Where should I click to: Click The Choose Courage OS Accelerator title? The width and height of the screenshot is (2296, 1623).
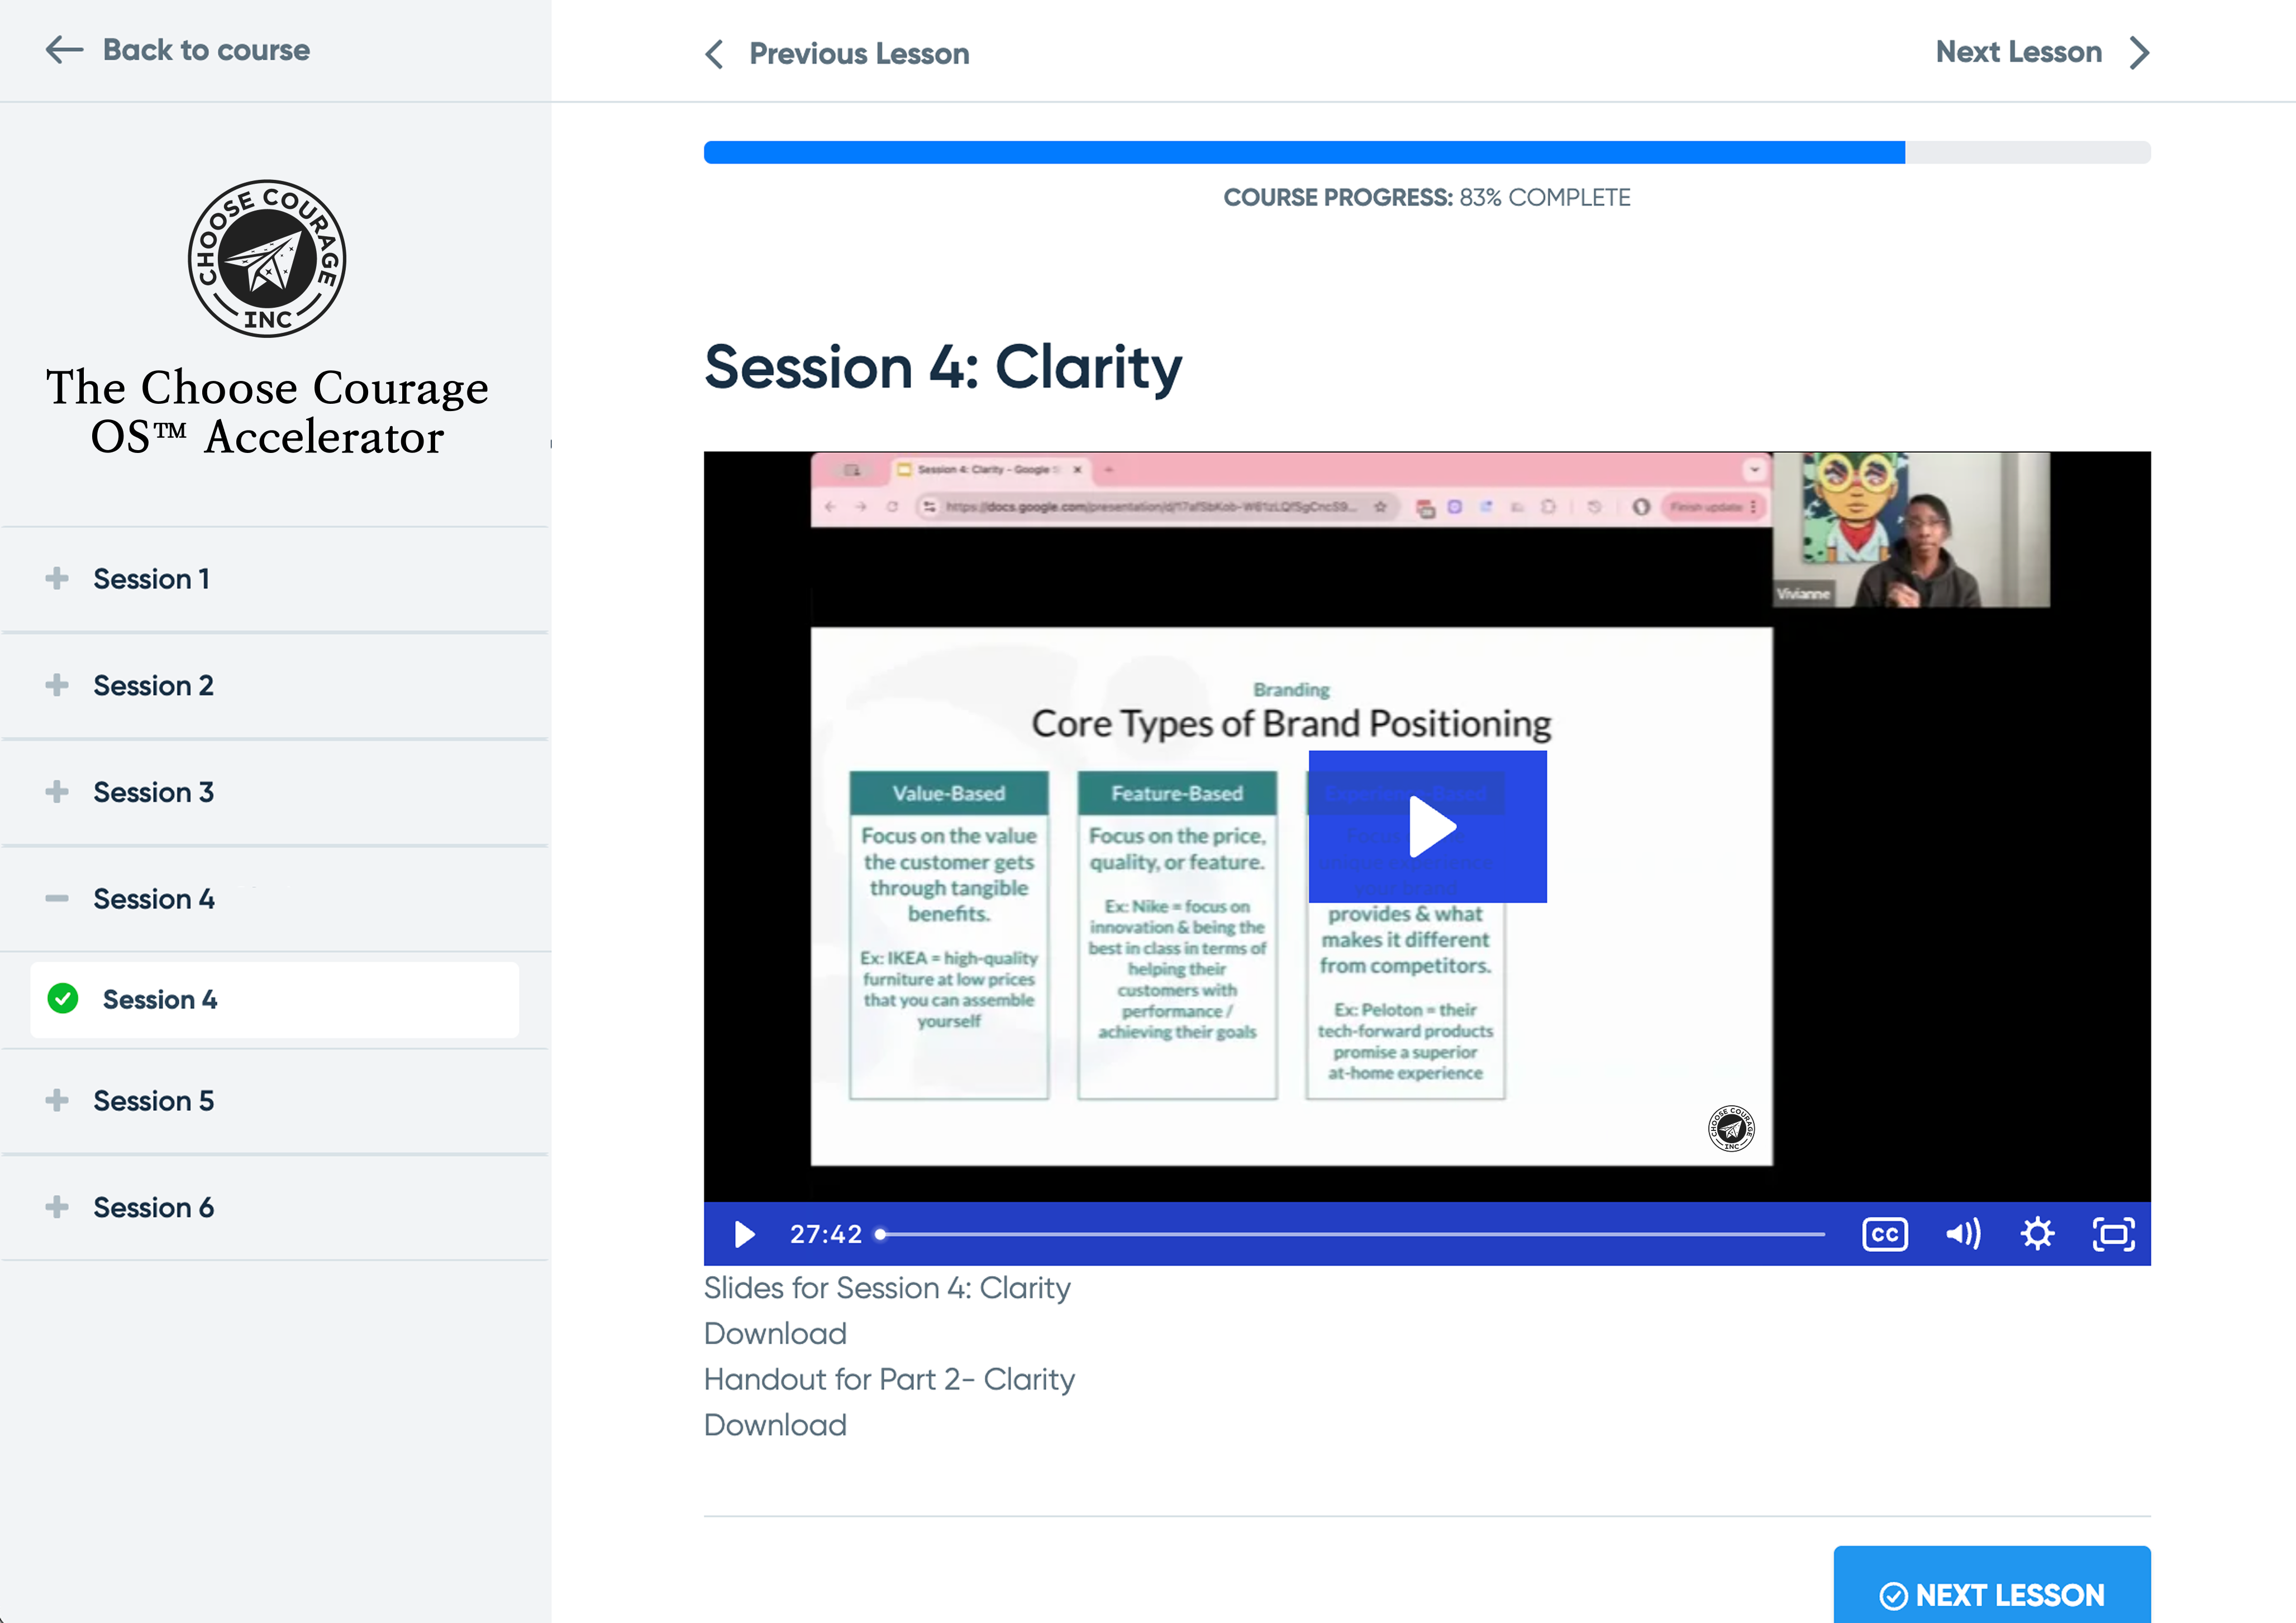pos(267,412)
